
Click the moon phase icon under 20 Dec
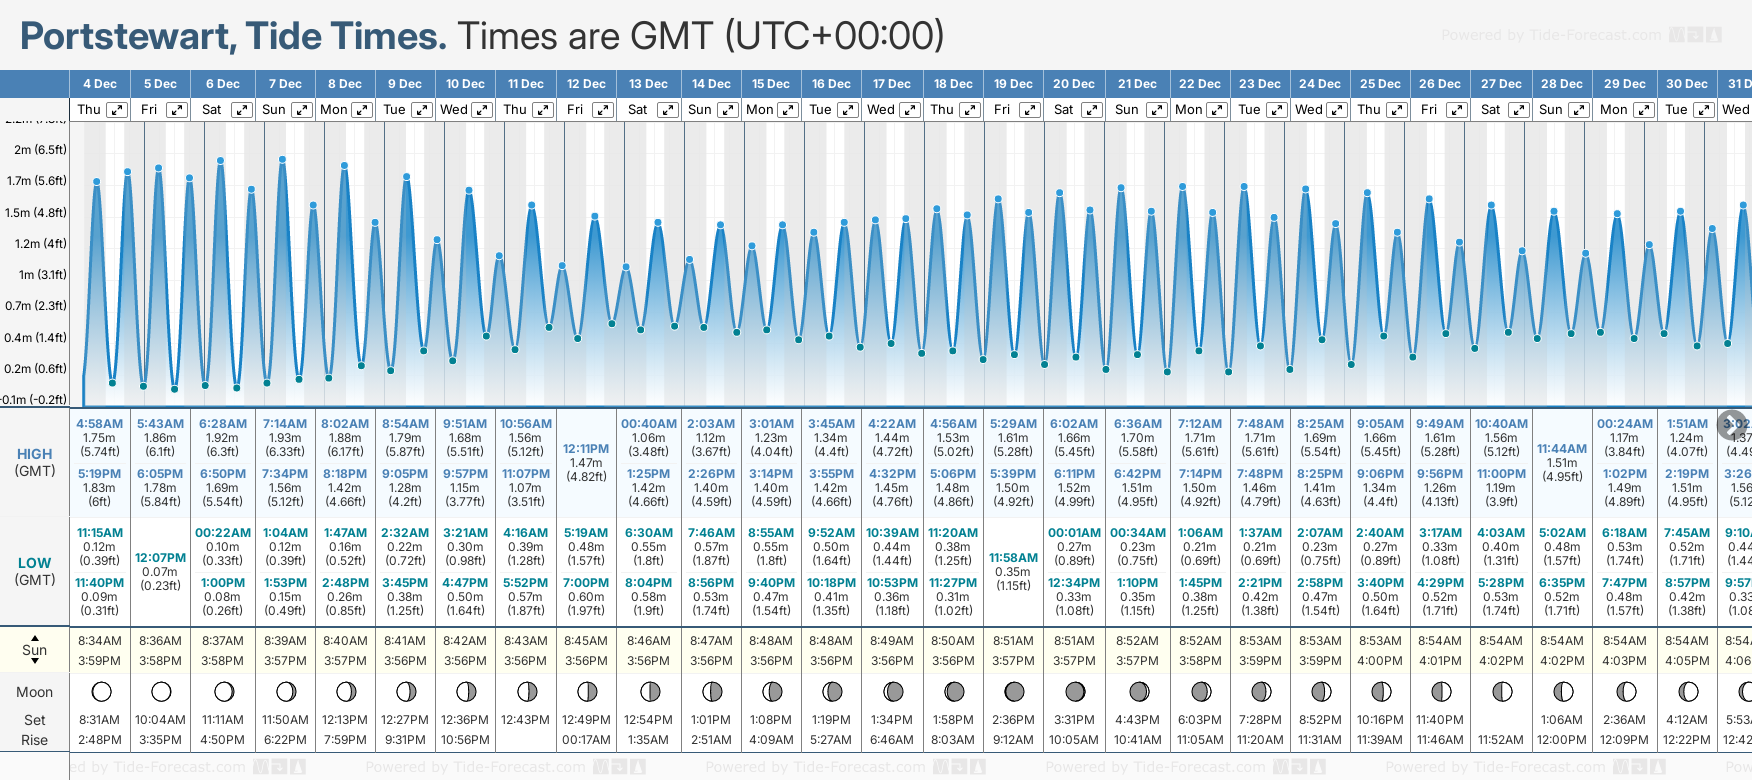[1075, 692]
